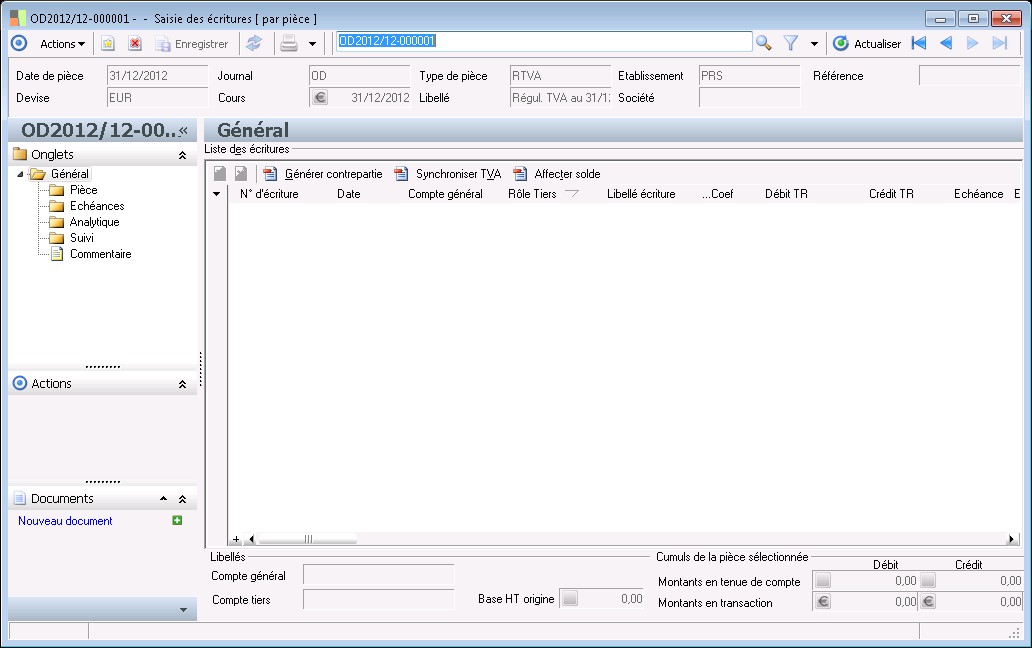Click the horizontal scrollbar thumb
The height and width of the screenshot is (648, 1032).
click(x=307, y=539)
